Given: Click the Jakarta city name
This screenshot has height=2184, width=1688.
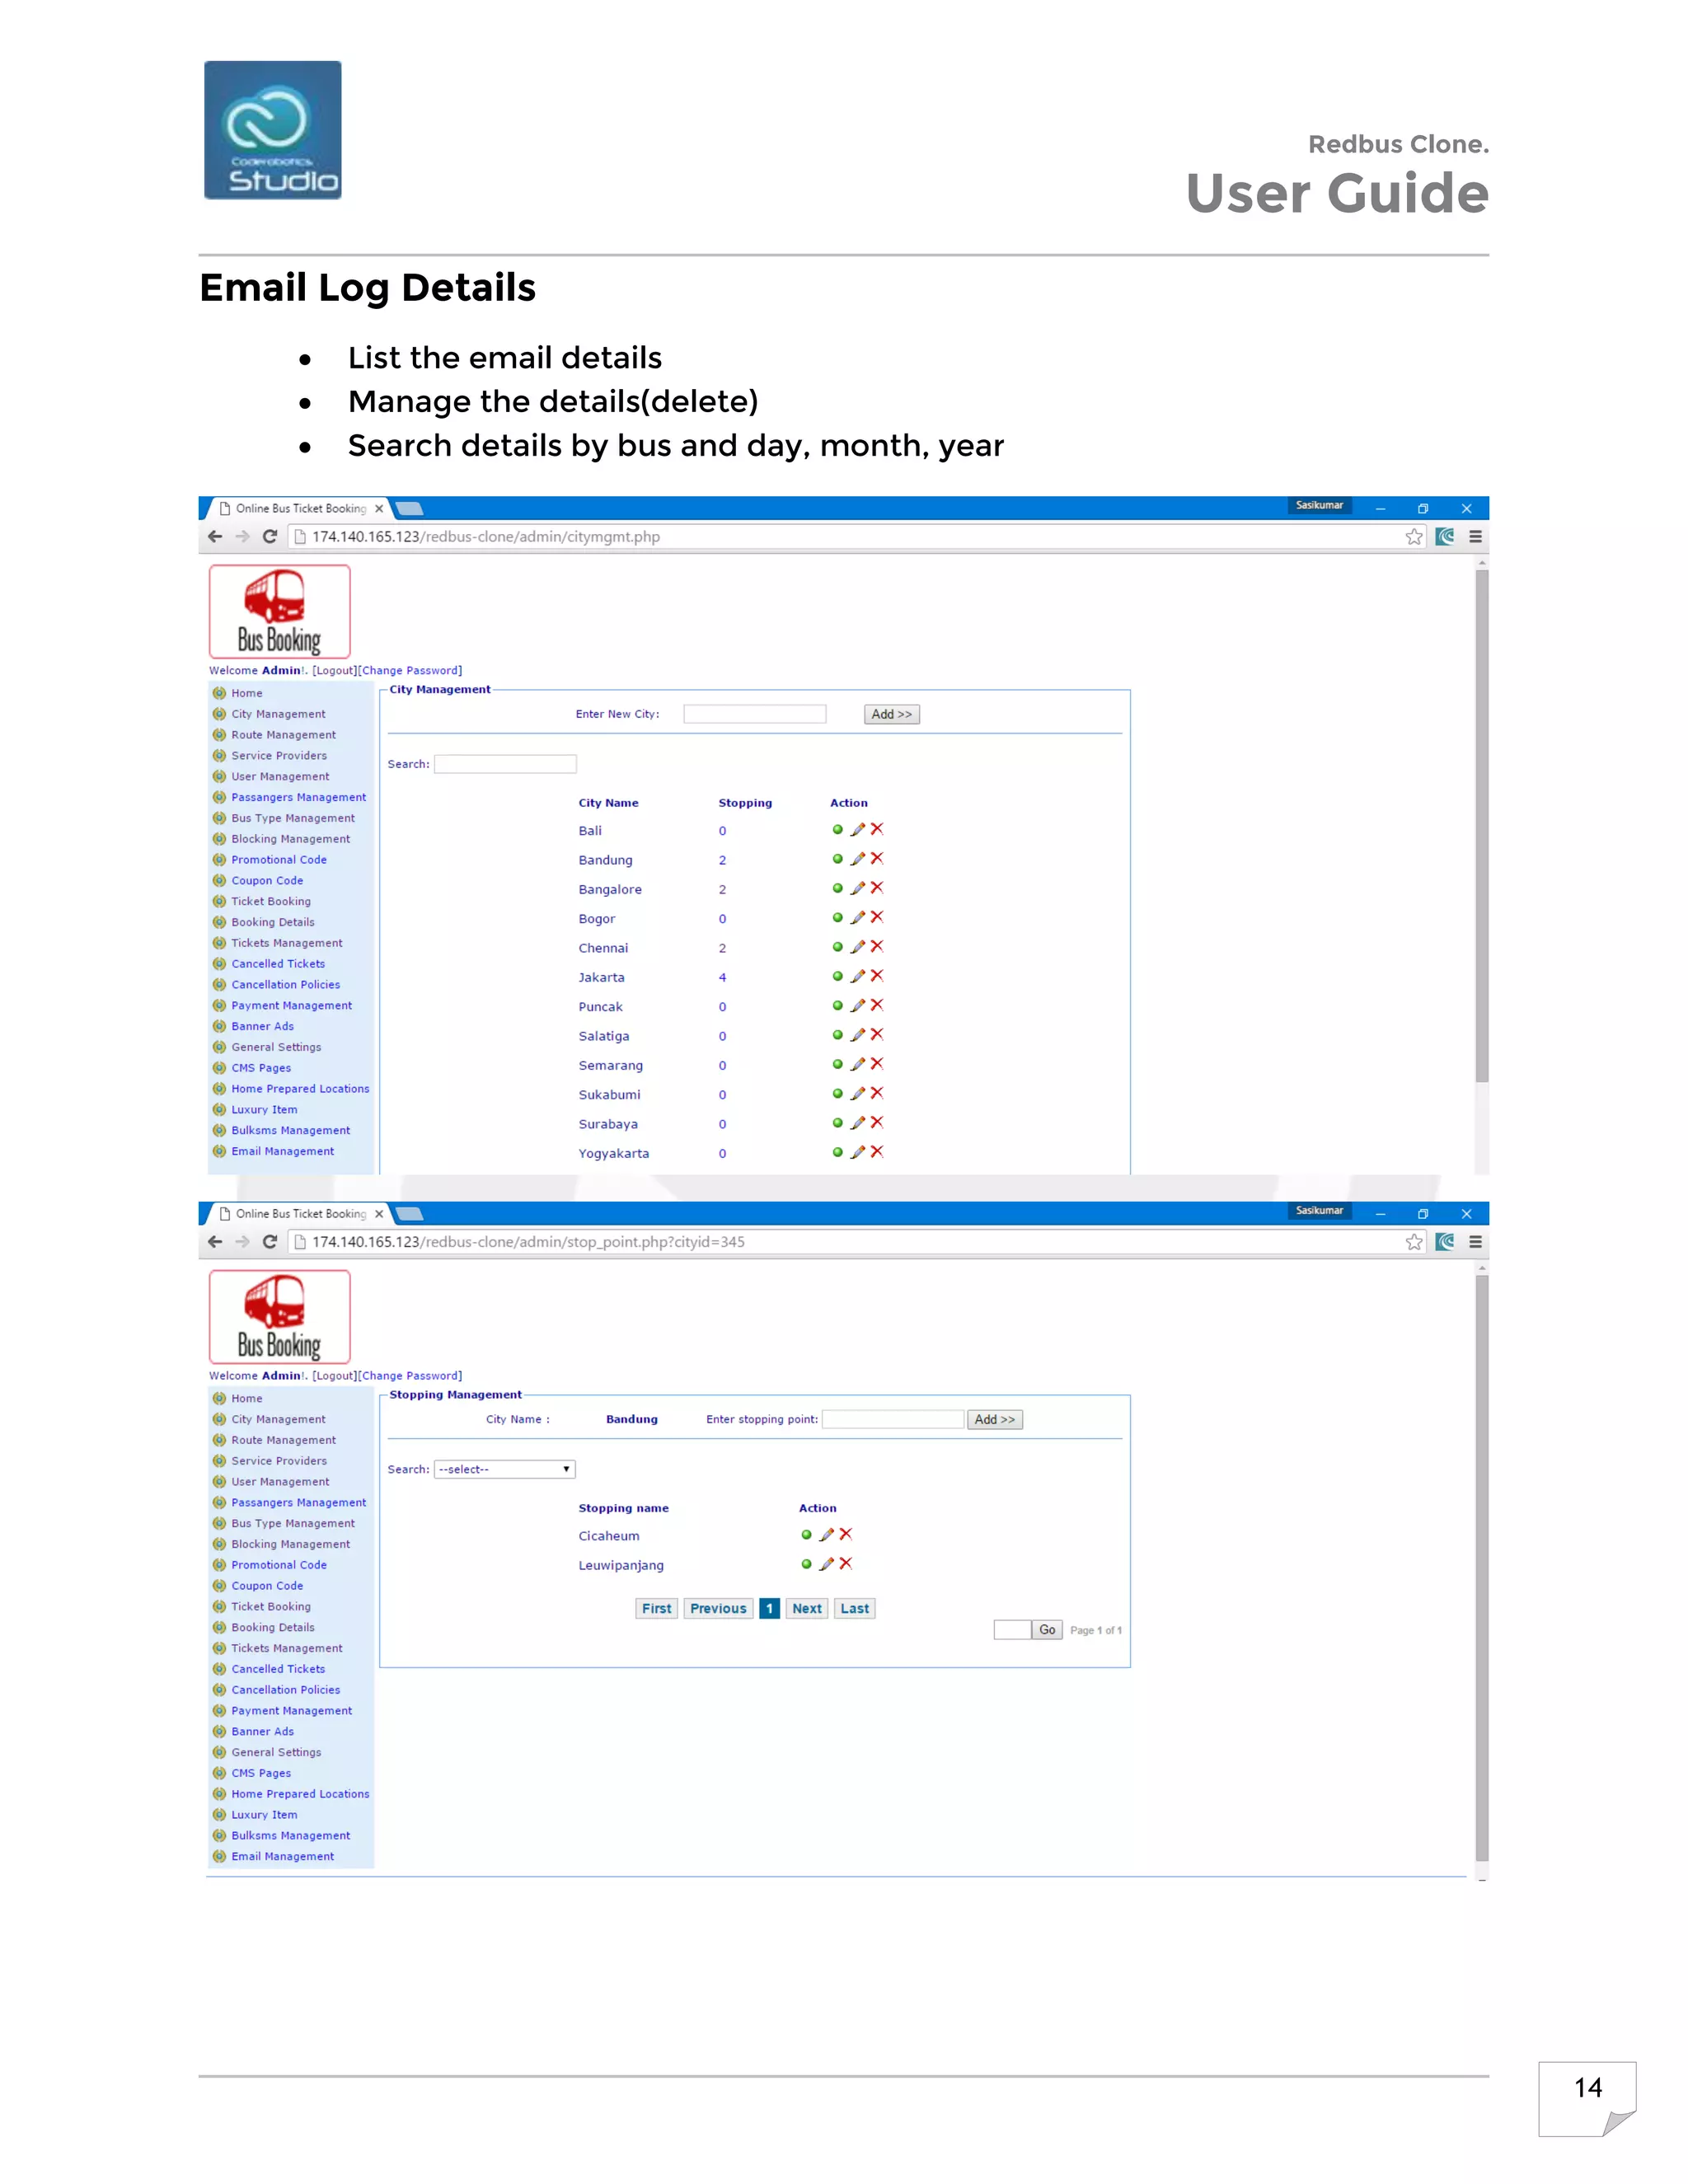Looking at the screenshot, I should [601, 978].
